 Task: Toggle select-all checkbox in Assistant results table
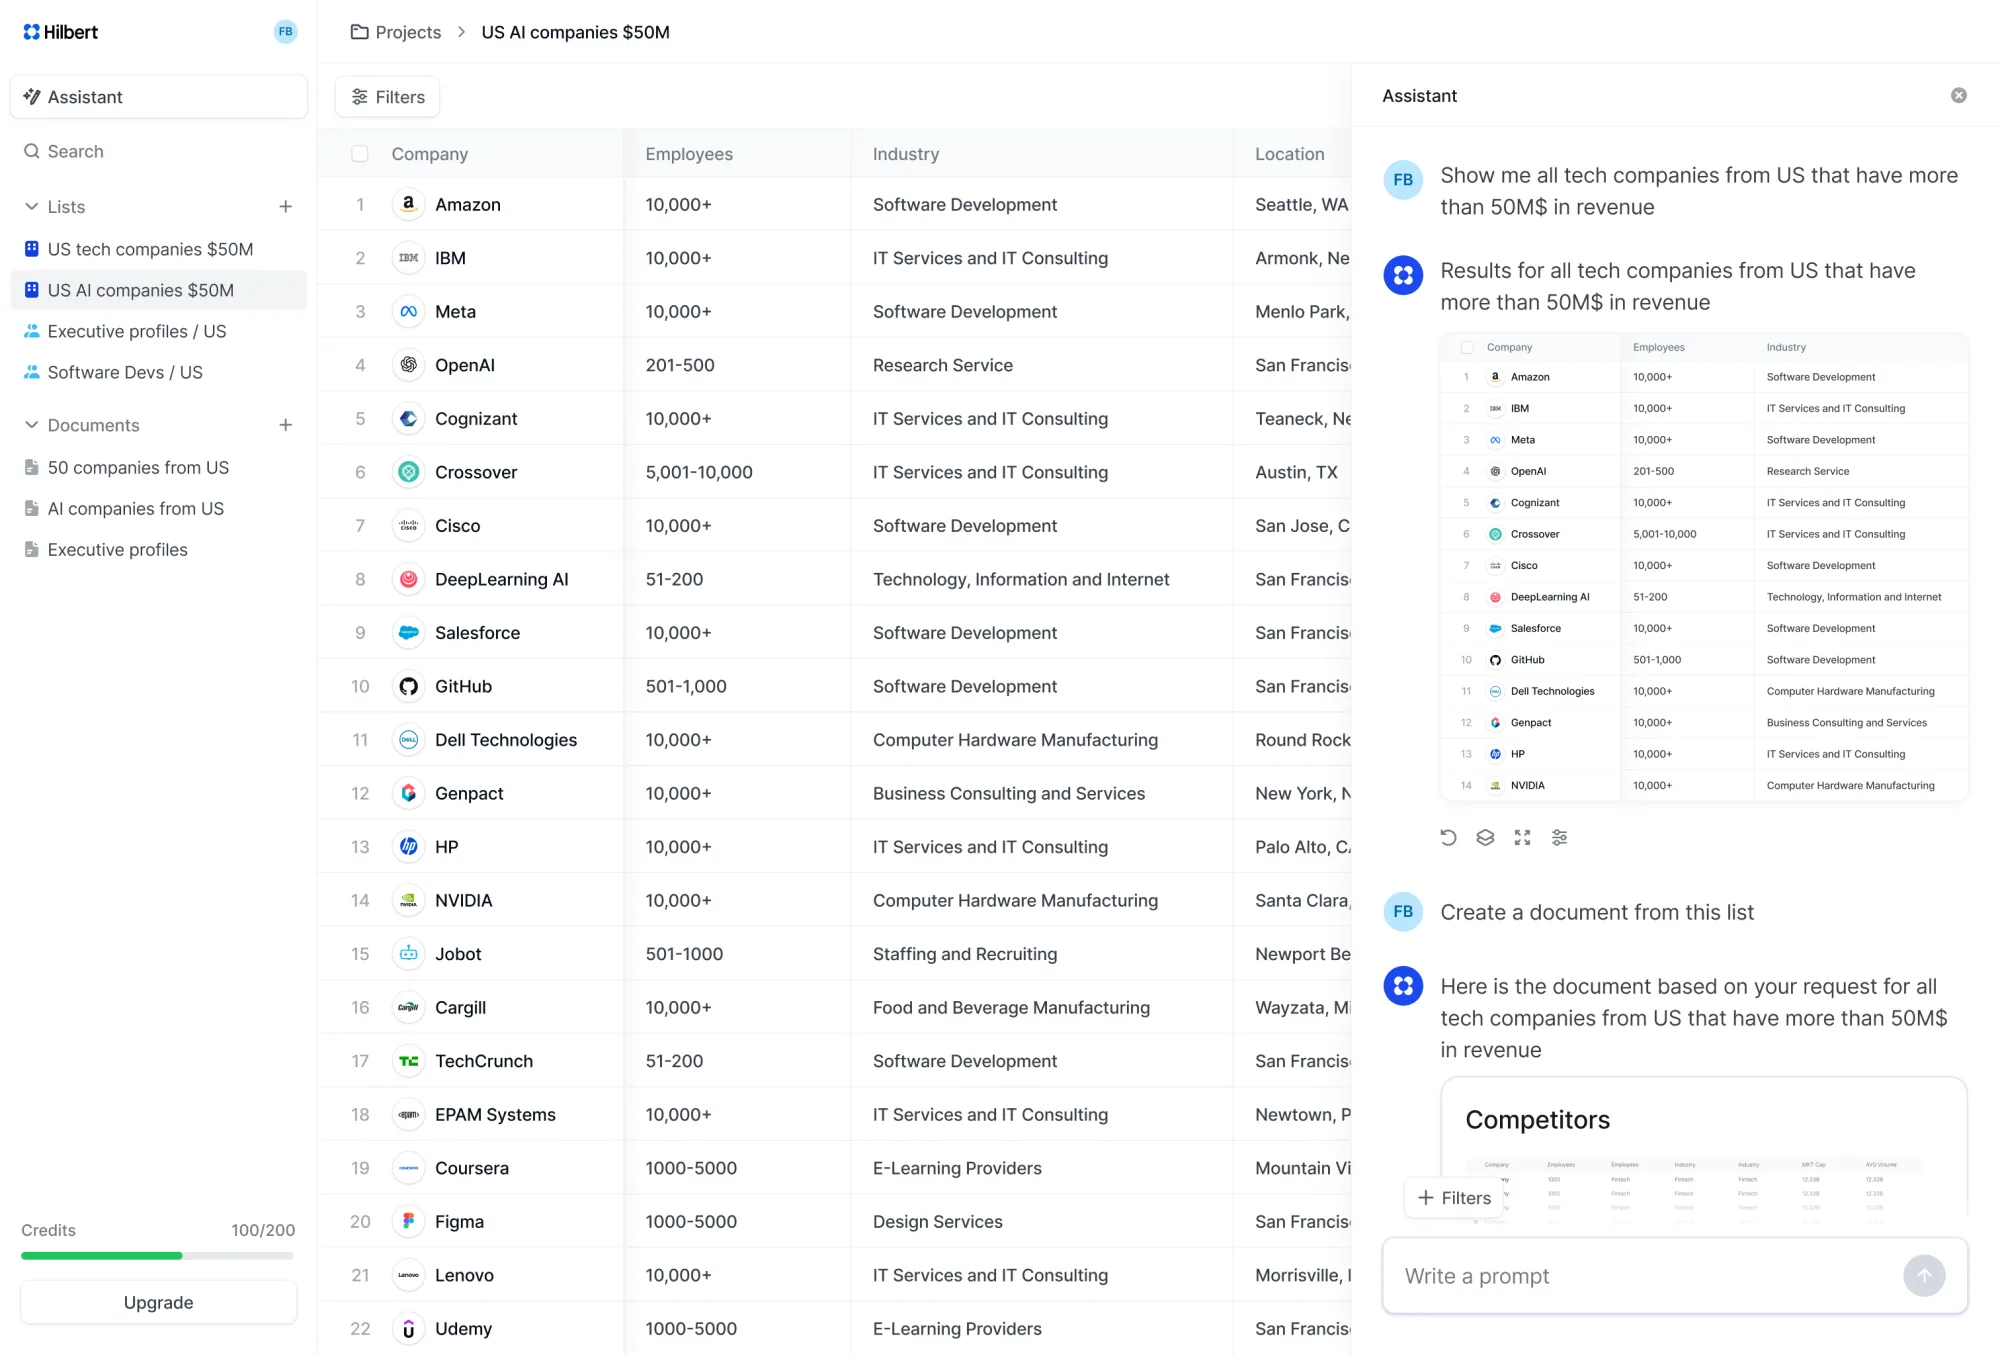[1466, 348]
